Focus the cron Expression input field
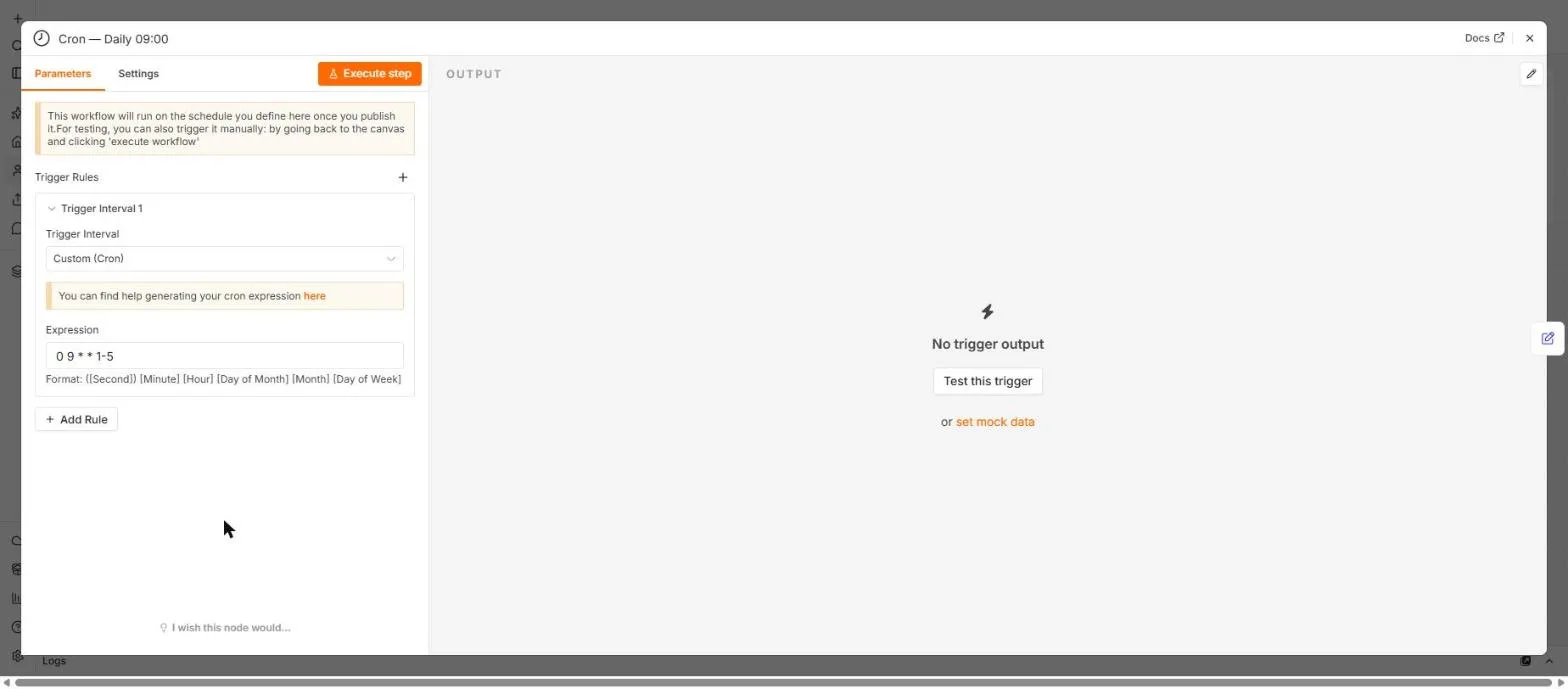1568x689 pixels. tap(225, 356)
